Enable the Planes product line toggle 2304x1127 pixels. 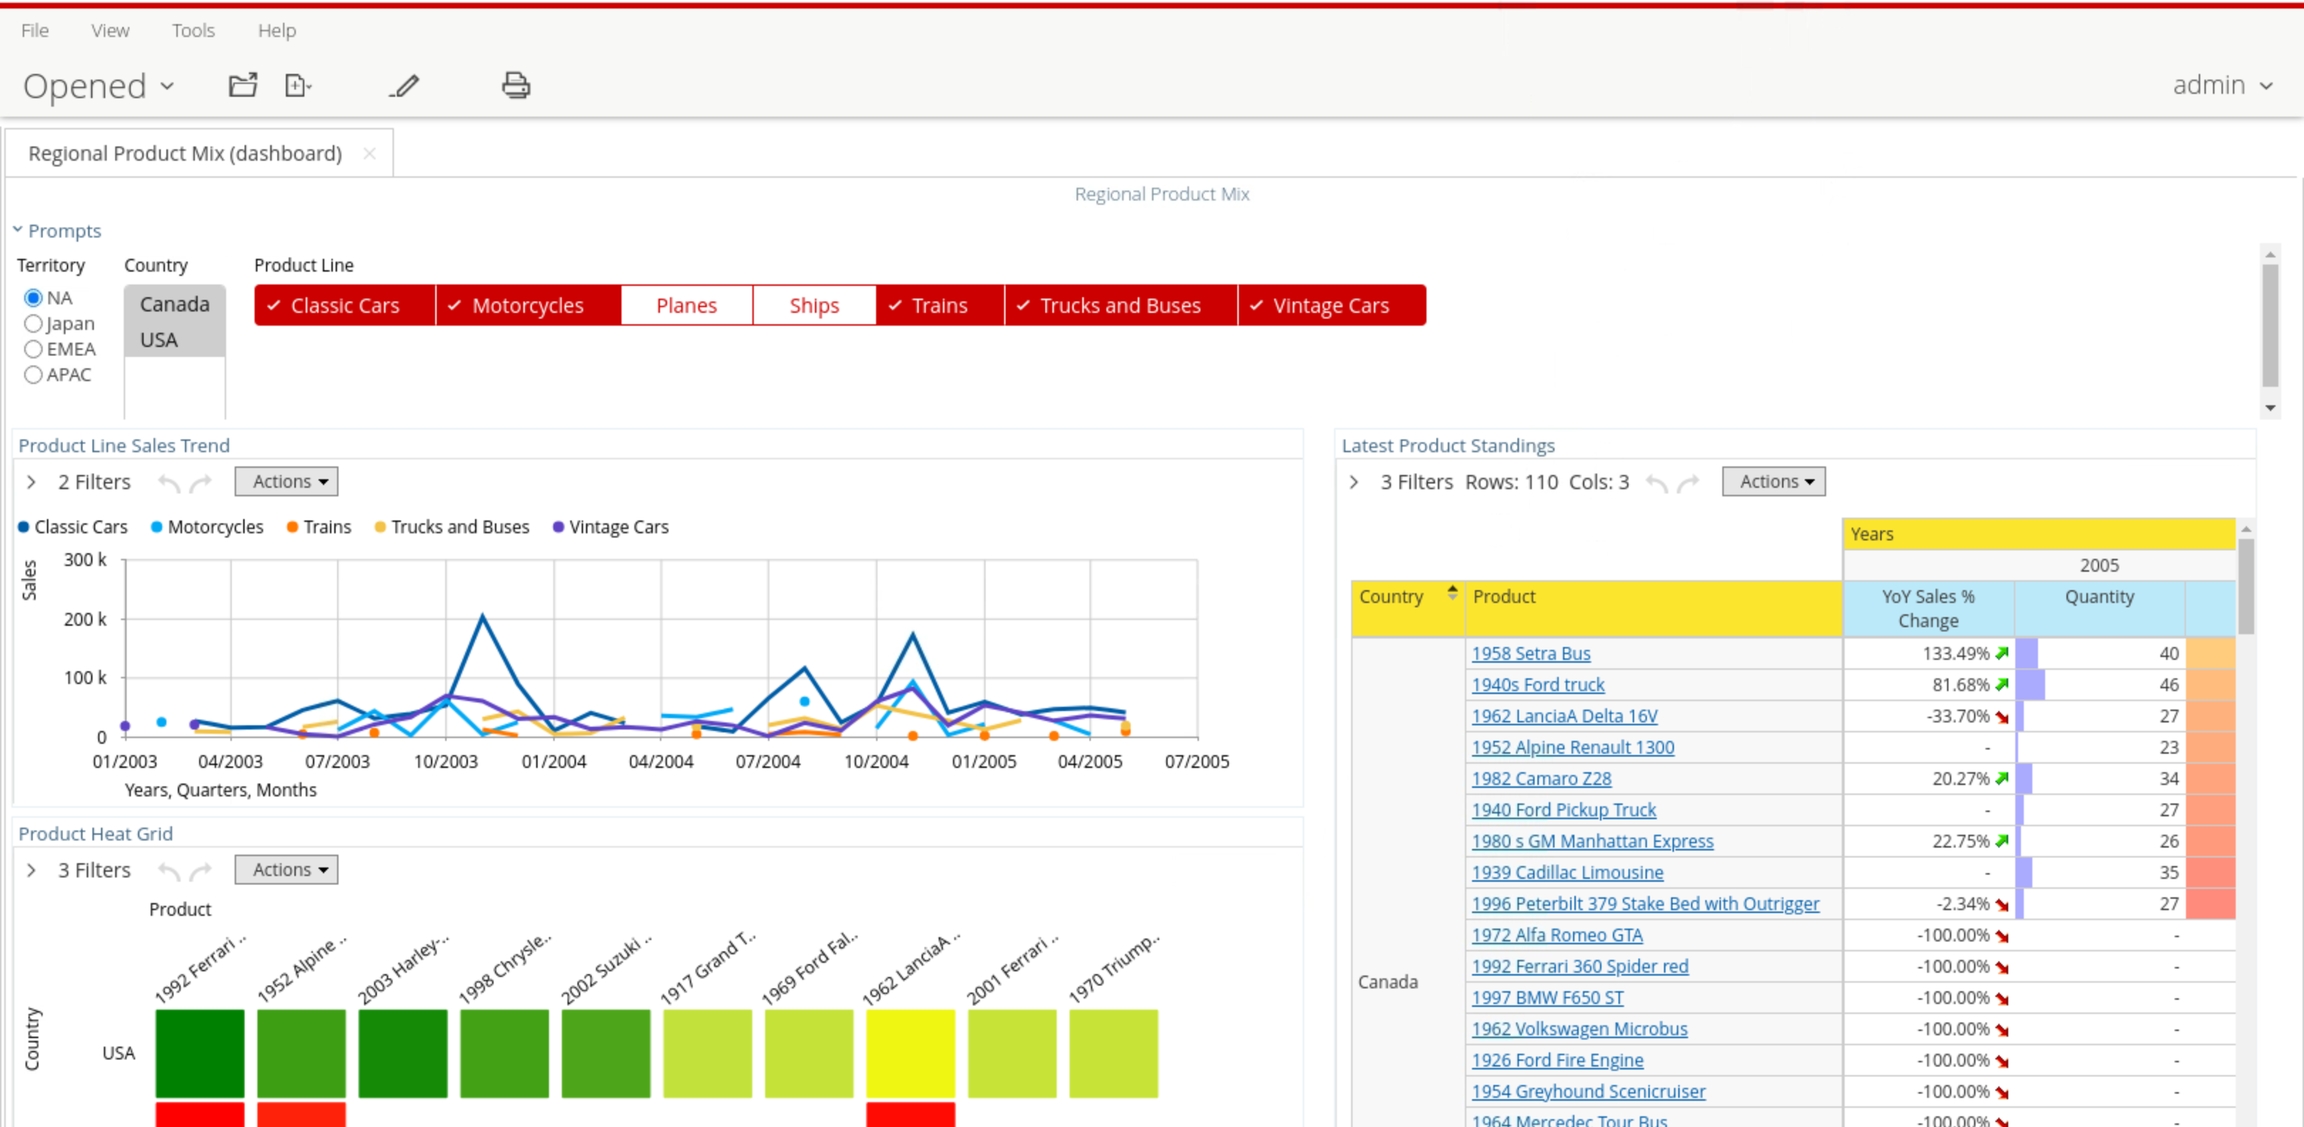[x=686, y=305]
